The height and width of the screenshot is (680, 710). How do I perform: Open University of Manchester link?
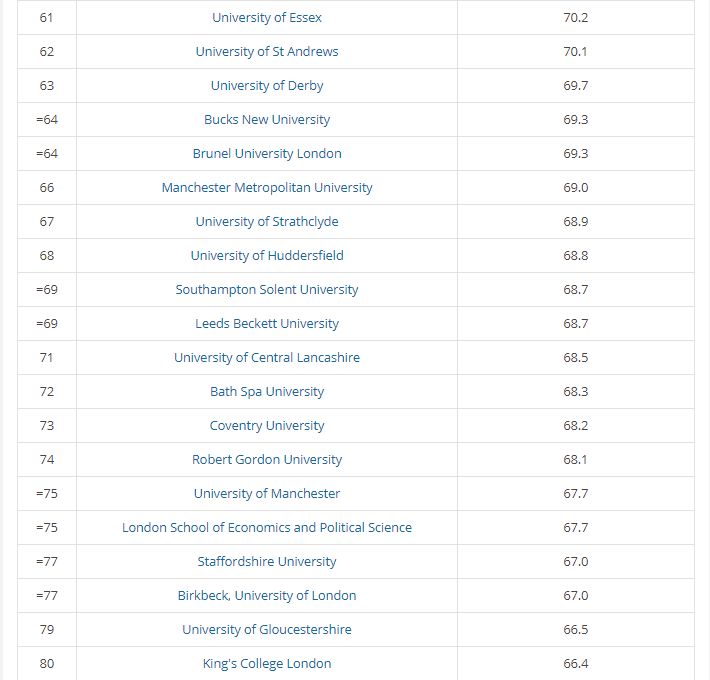point(267,493)
